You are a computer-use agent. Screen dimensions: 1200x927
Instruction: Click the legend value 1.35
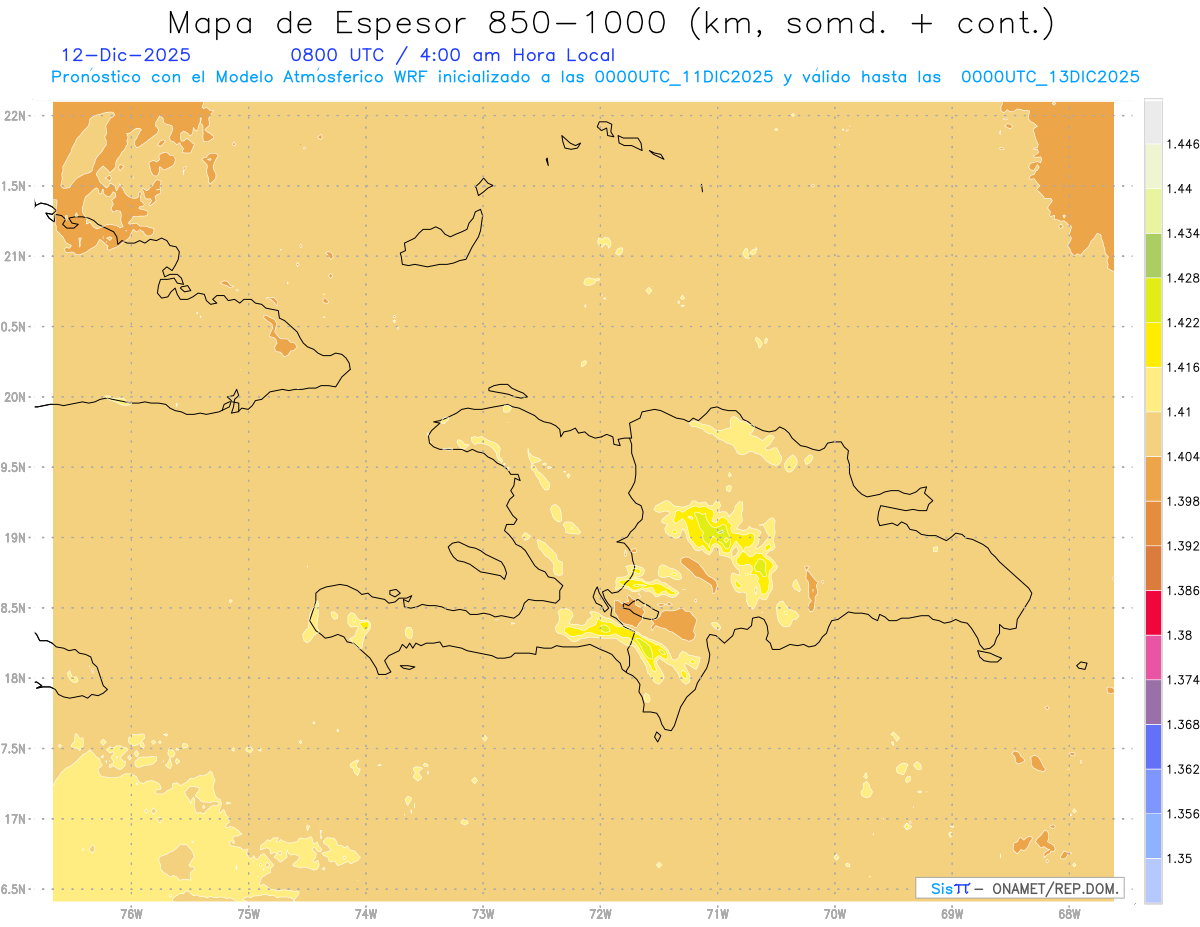click(x=1180, y=858)
